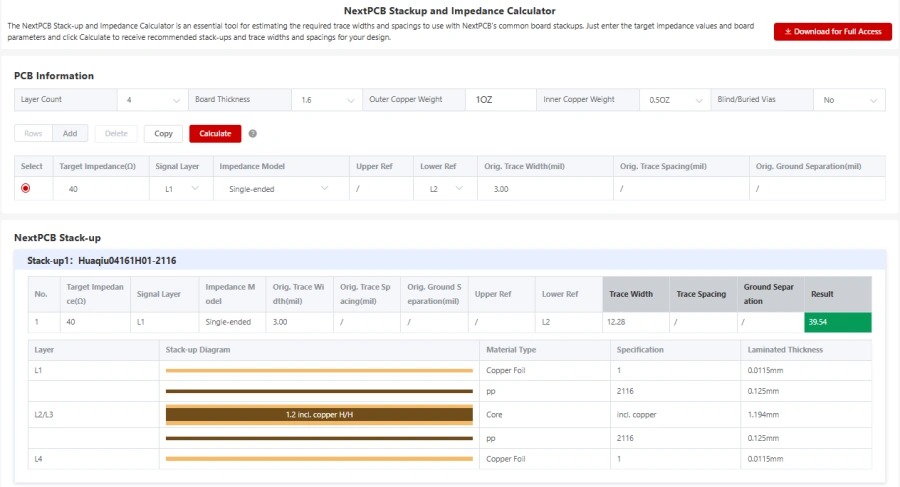Viewport: 900px width, 487px height.
Task: Open the Inner Copper Weight dropdown
Action: (x=675, y=100)
